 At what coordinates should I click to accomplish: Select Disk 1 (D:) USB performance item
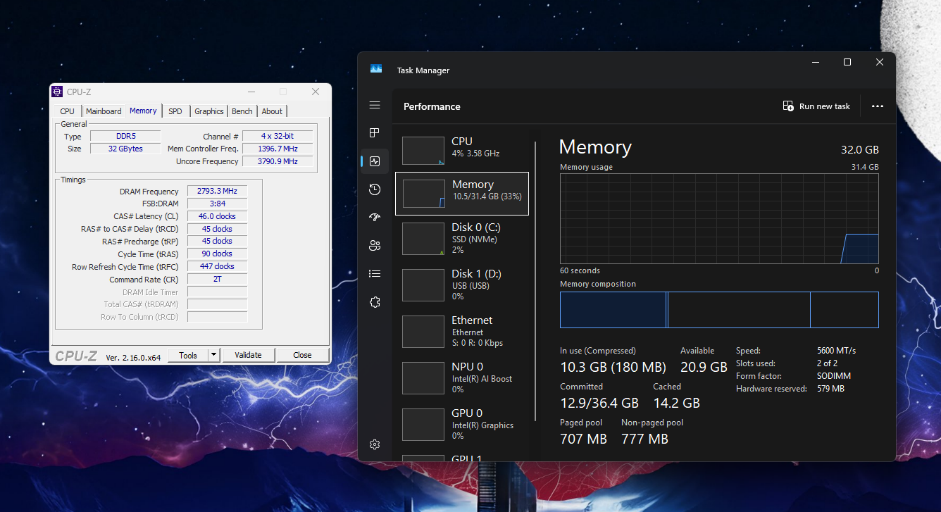click(x=462, y=286)
